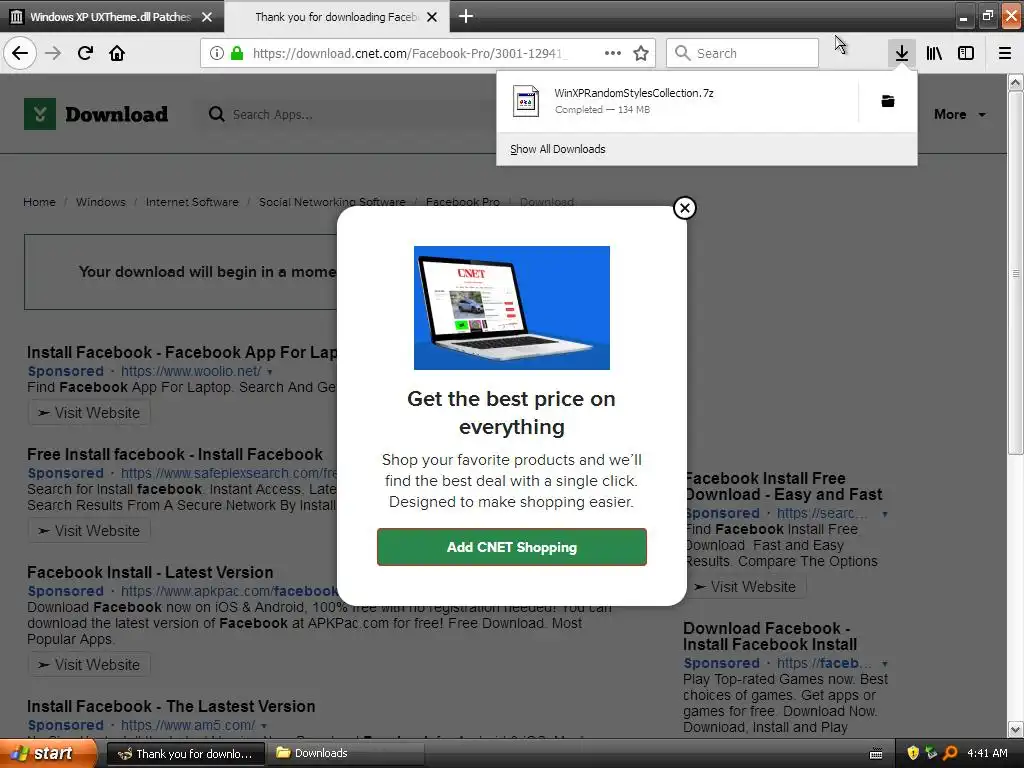Expand the More dropdown in site header

coord(959,114)
